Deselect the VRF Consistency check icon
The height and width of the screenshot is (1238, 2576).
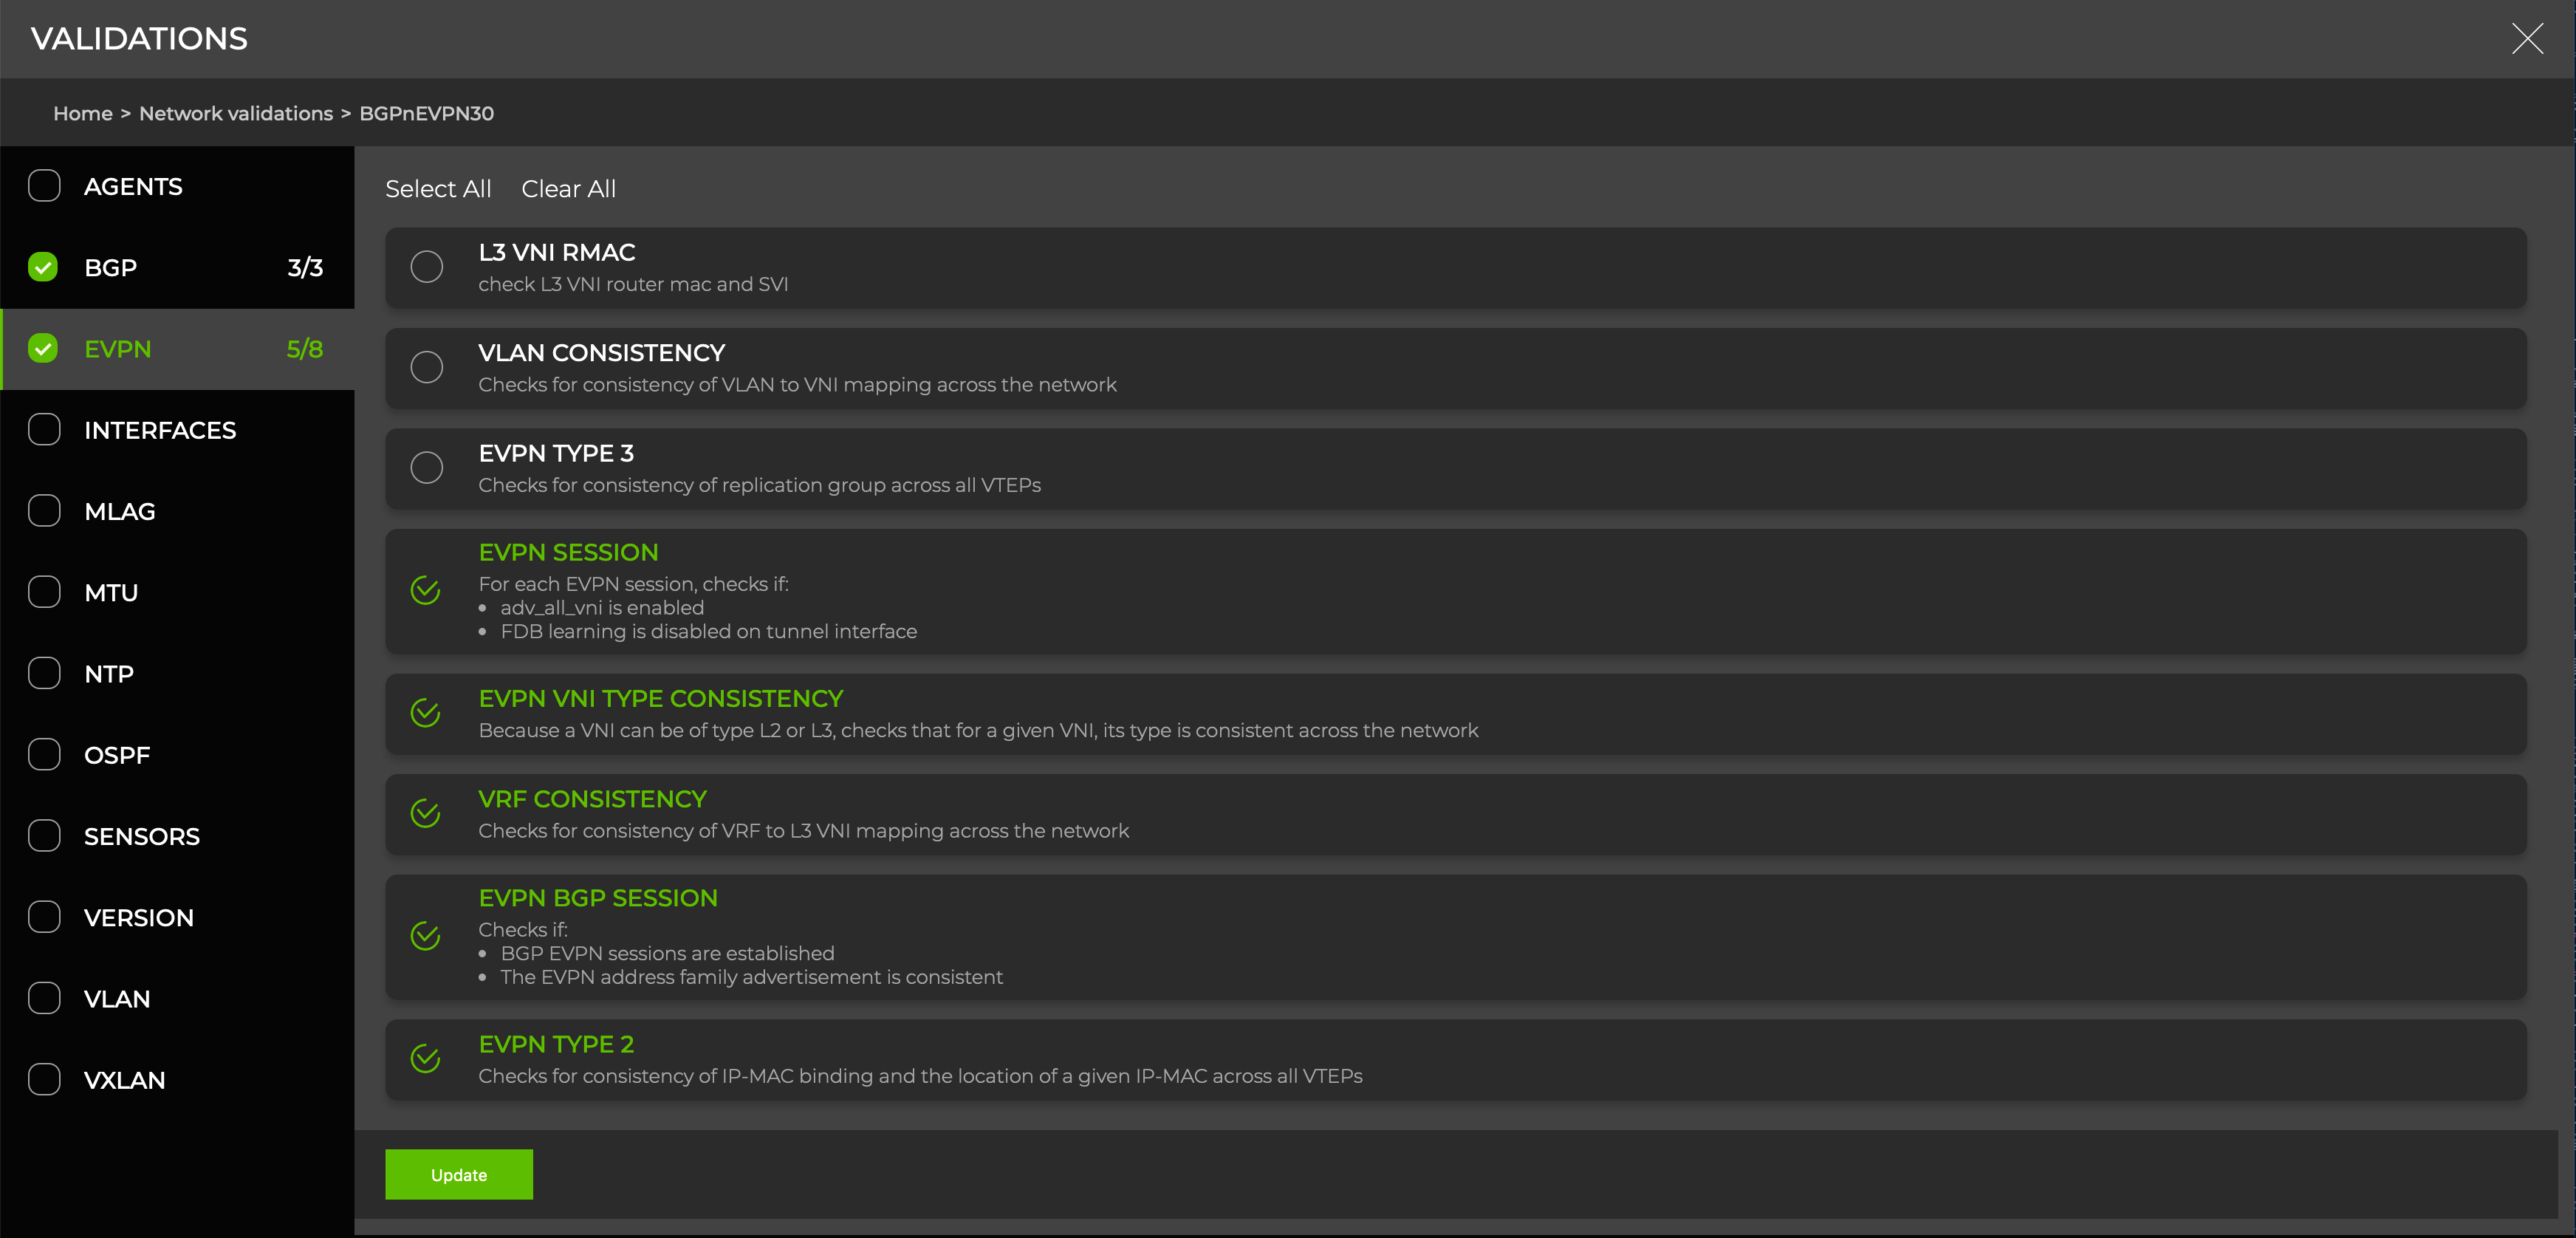pyautogui.click(x=426, y=814)
